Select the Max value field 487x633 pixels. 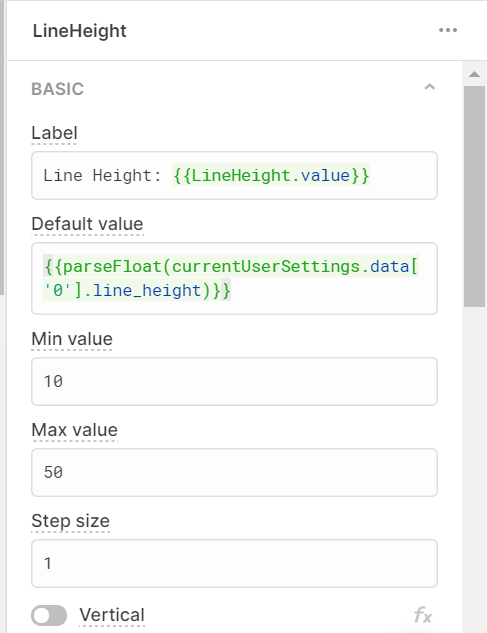[234, 472]
